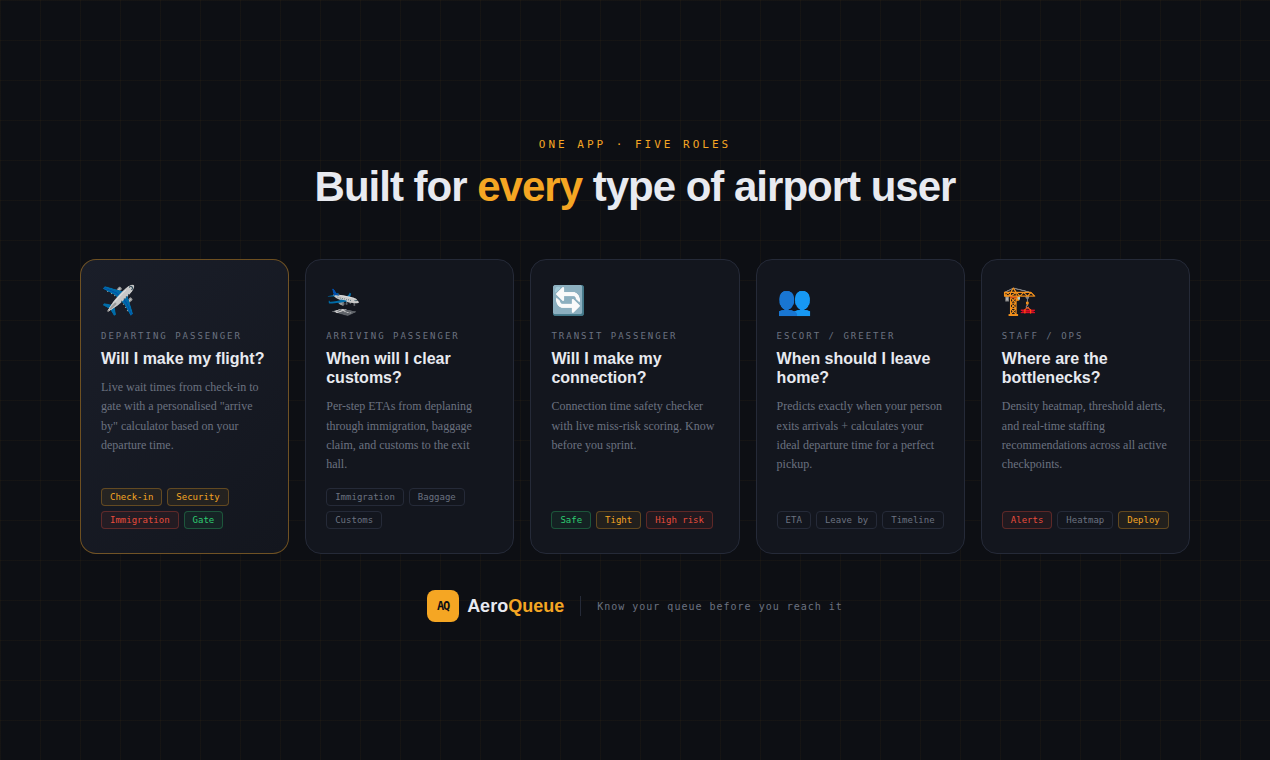Click the 'Built for every type of airport user' headline
The width and height of the screenshot is (1270, 760).
pyautogui.click(x=635, y=187)
